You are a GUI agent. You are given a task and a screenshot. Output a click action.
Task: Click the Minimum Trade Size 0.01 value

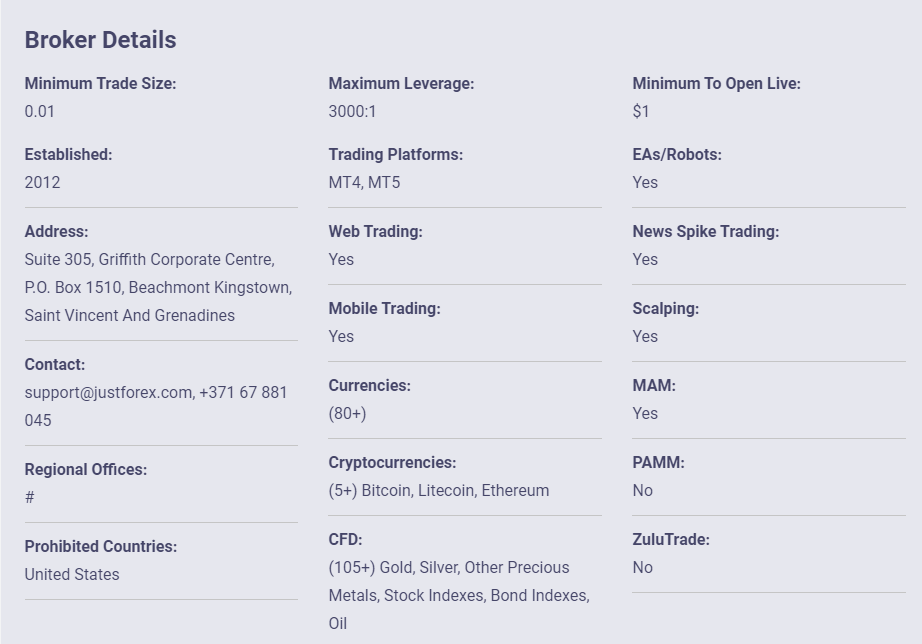click(39, 111)
